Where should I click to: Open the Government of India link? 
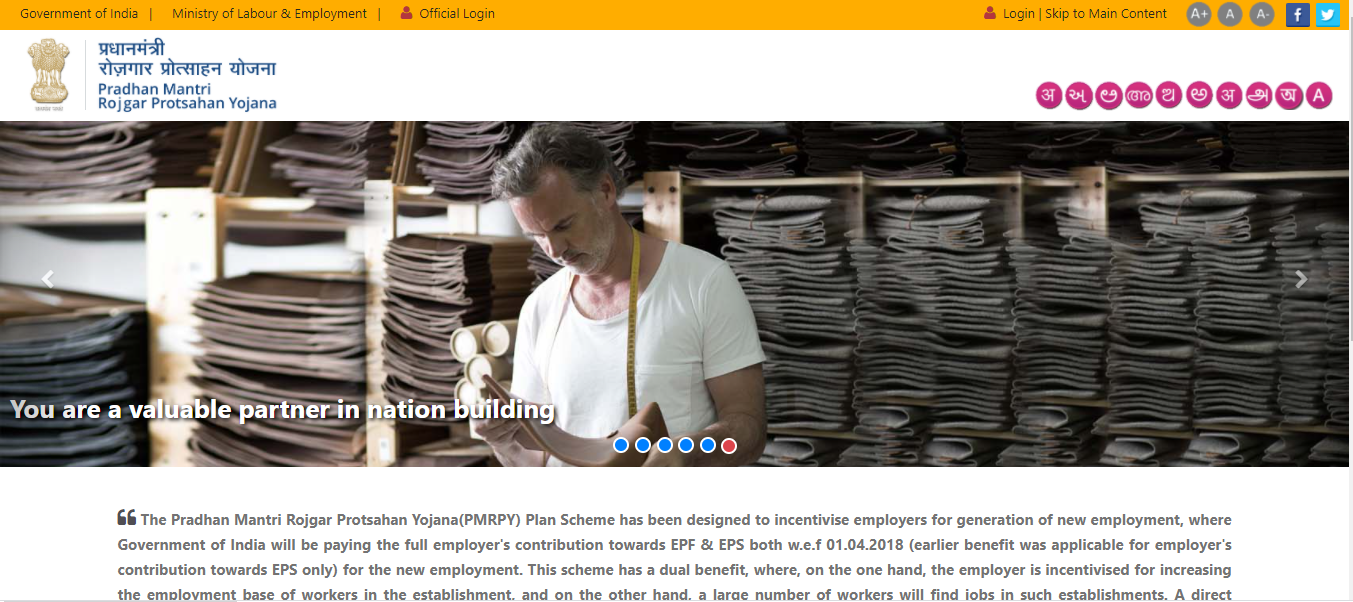point(79,14)
